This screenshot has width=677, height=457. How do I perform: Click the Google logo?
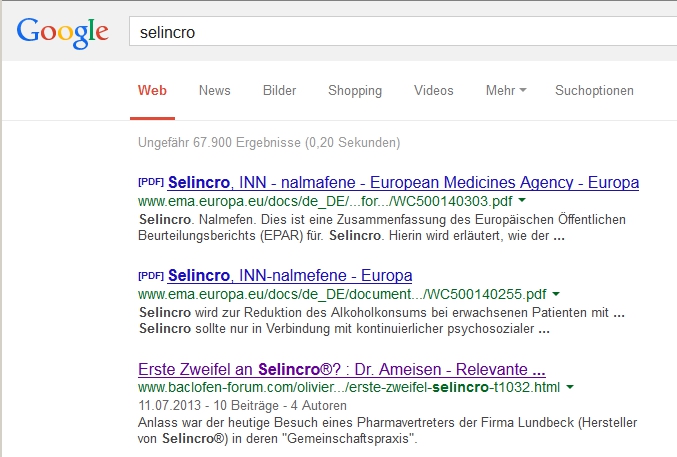point(62,32)
